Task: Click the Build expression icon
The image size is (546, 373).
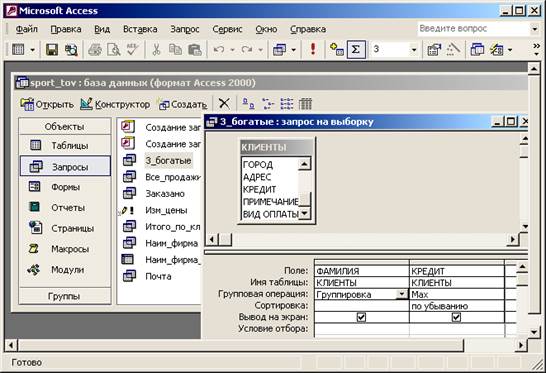Action: (x=453, y=50)
